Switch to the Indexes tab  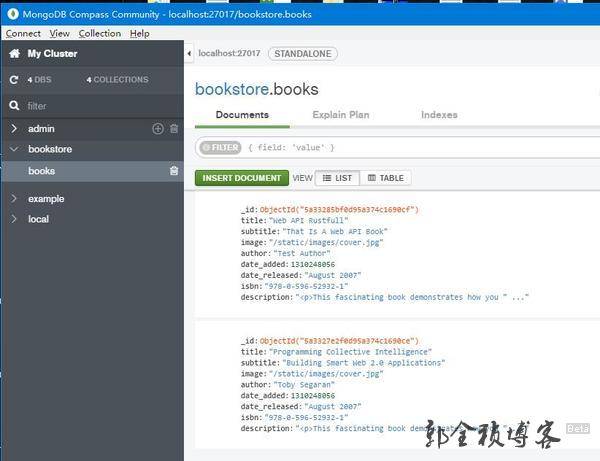click(x=439, y=115)
